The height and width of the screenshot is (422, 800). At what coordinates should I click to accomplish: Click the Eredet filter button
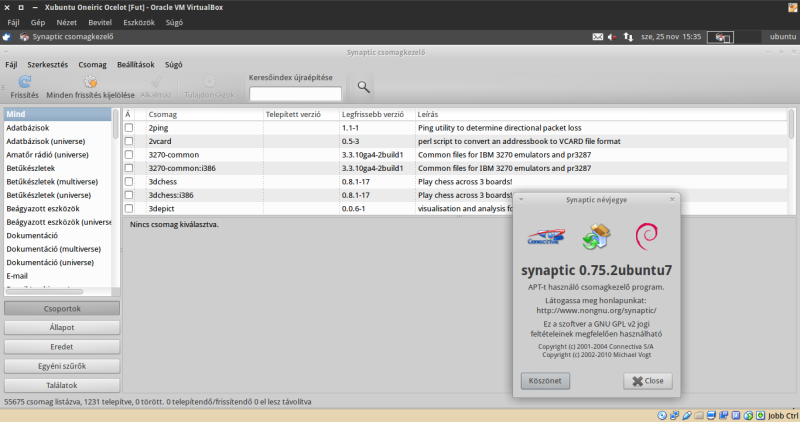(x=62, y=347)
